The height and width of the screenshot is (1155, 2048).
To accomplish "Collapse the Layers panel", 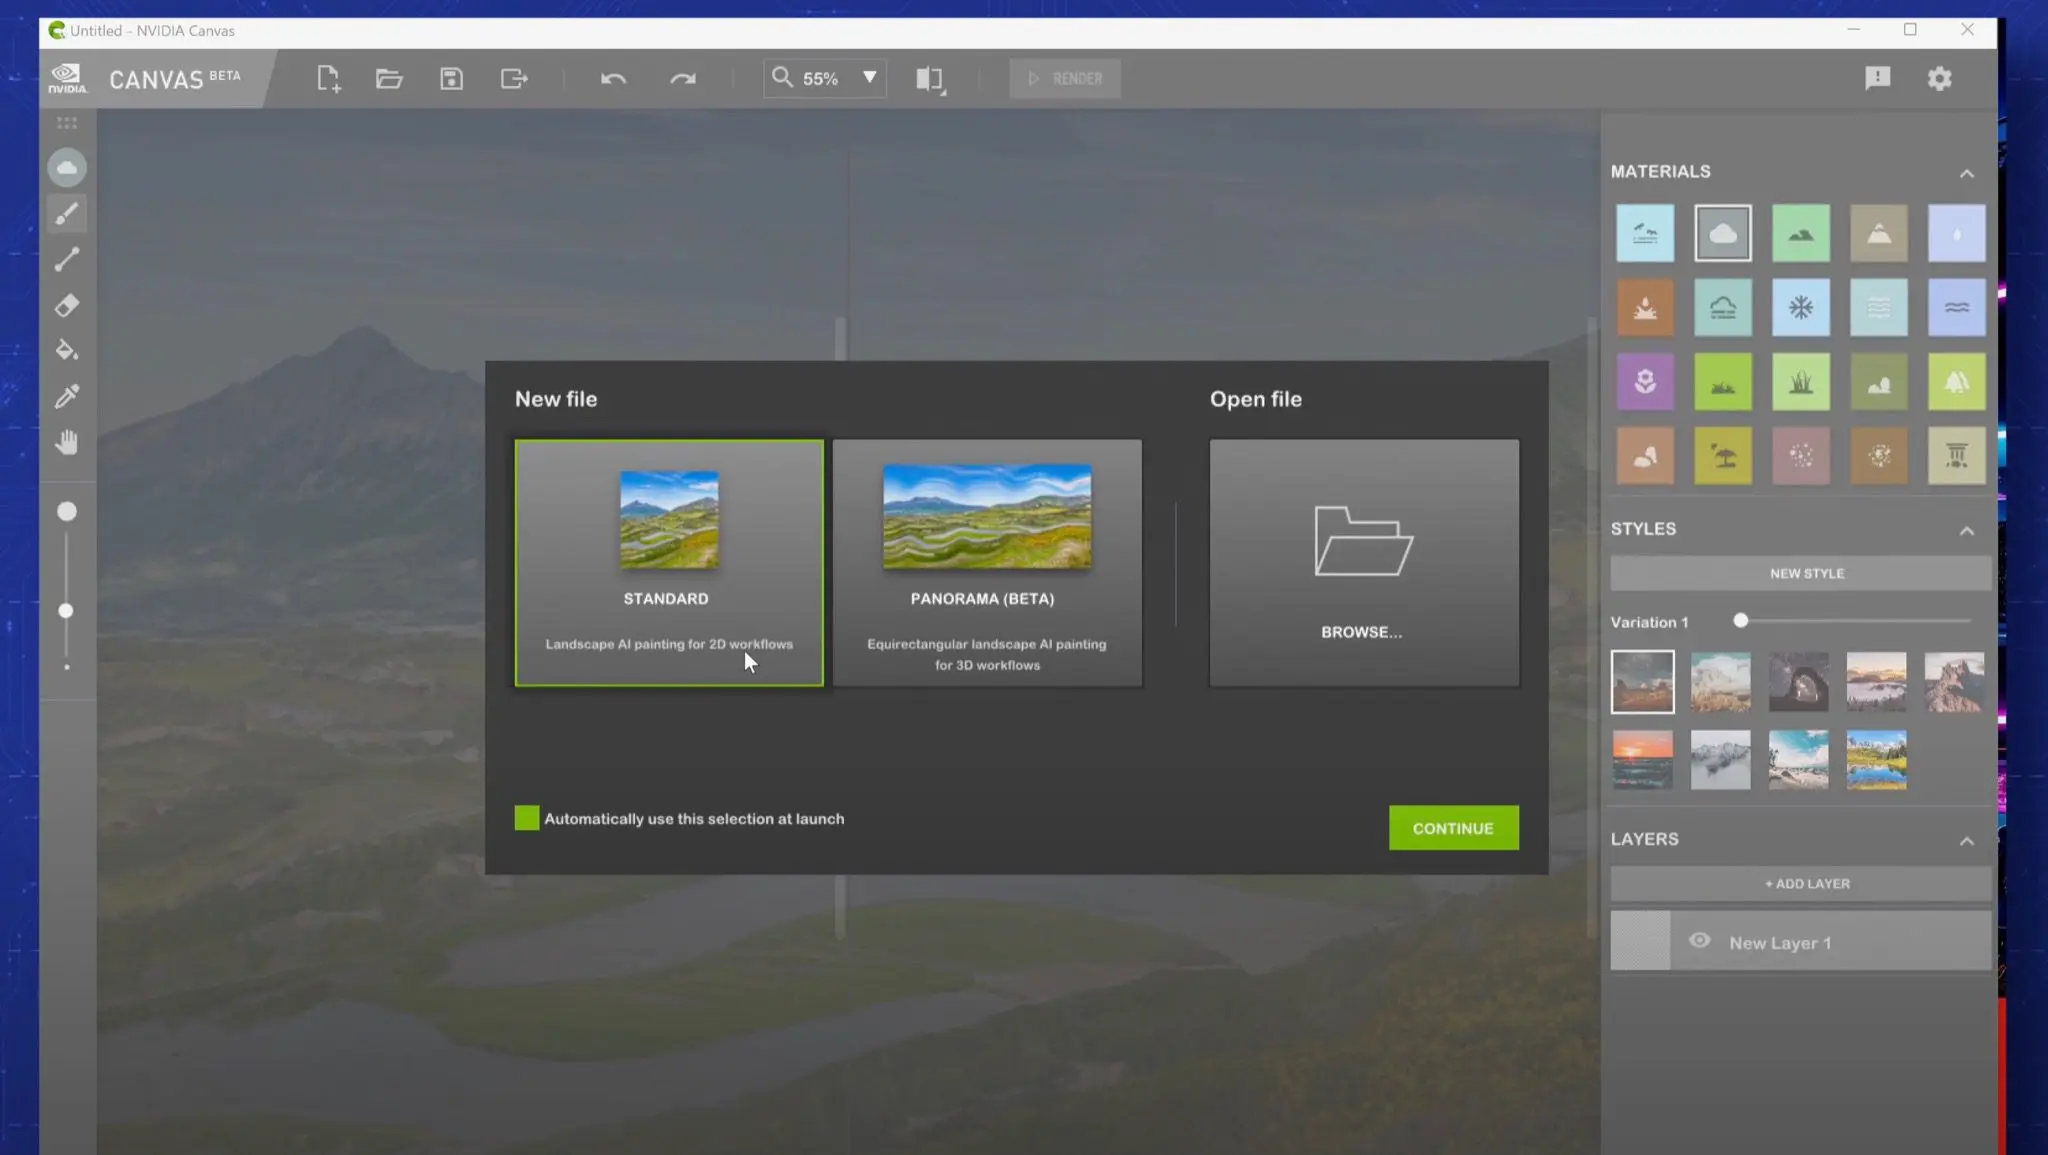I will 1966,841.
